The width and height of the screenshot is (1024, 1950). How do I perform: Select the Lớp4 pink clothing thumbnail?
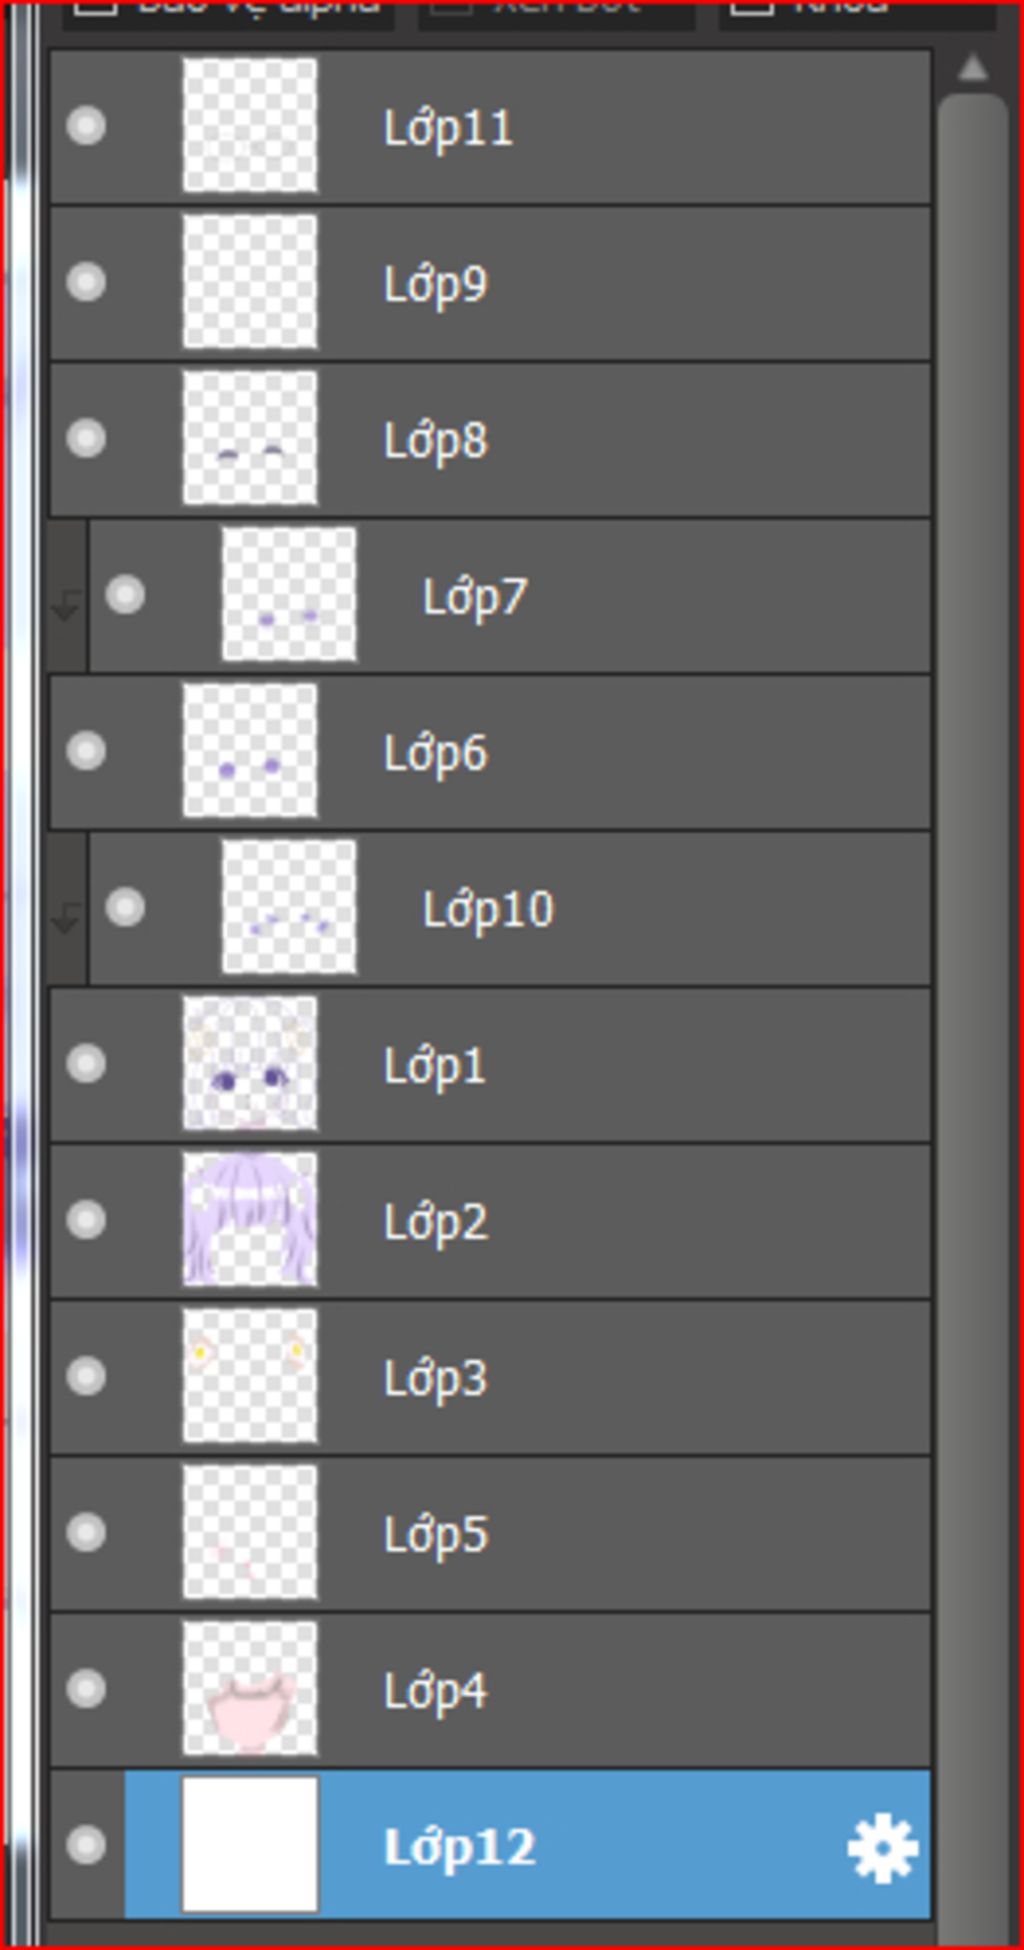click(x=250, y=1689)
